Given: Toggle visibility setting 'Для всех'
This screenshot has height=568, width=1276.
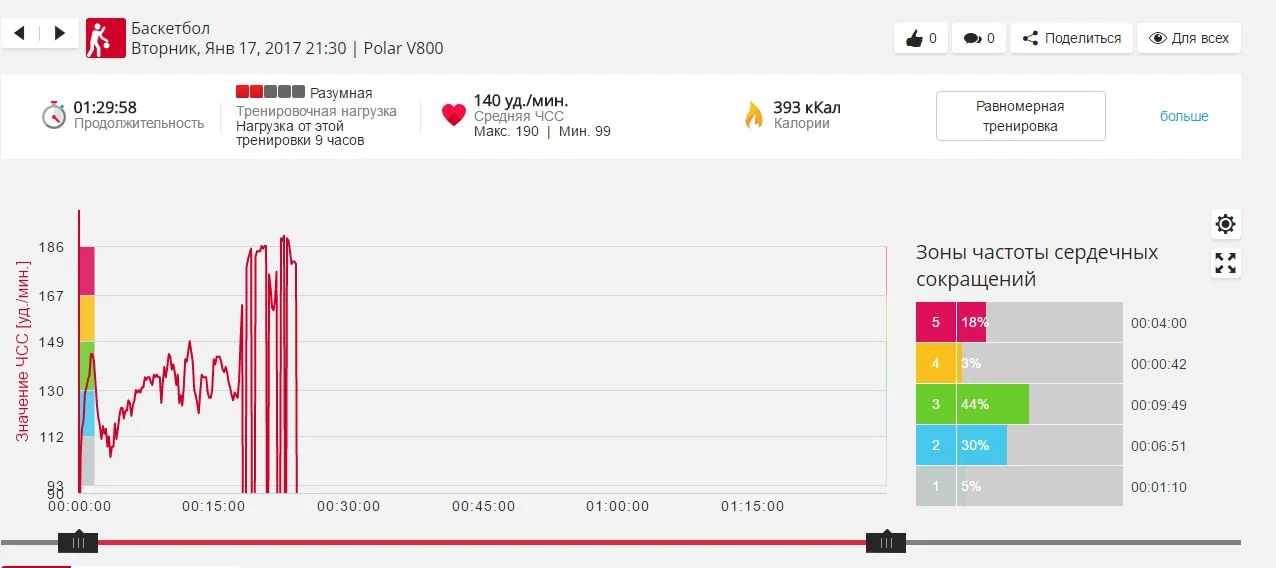Looking at the screenshot, I should point(1188,38).
